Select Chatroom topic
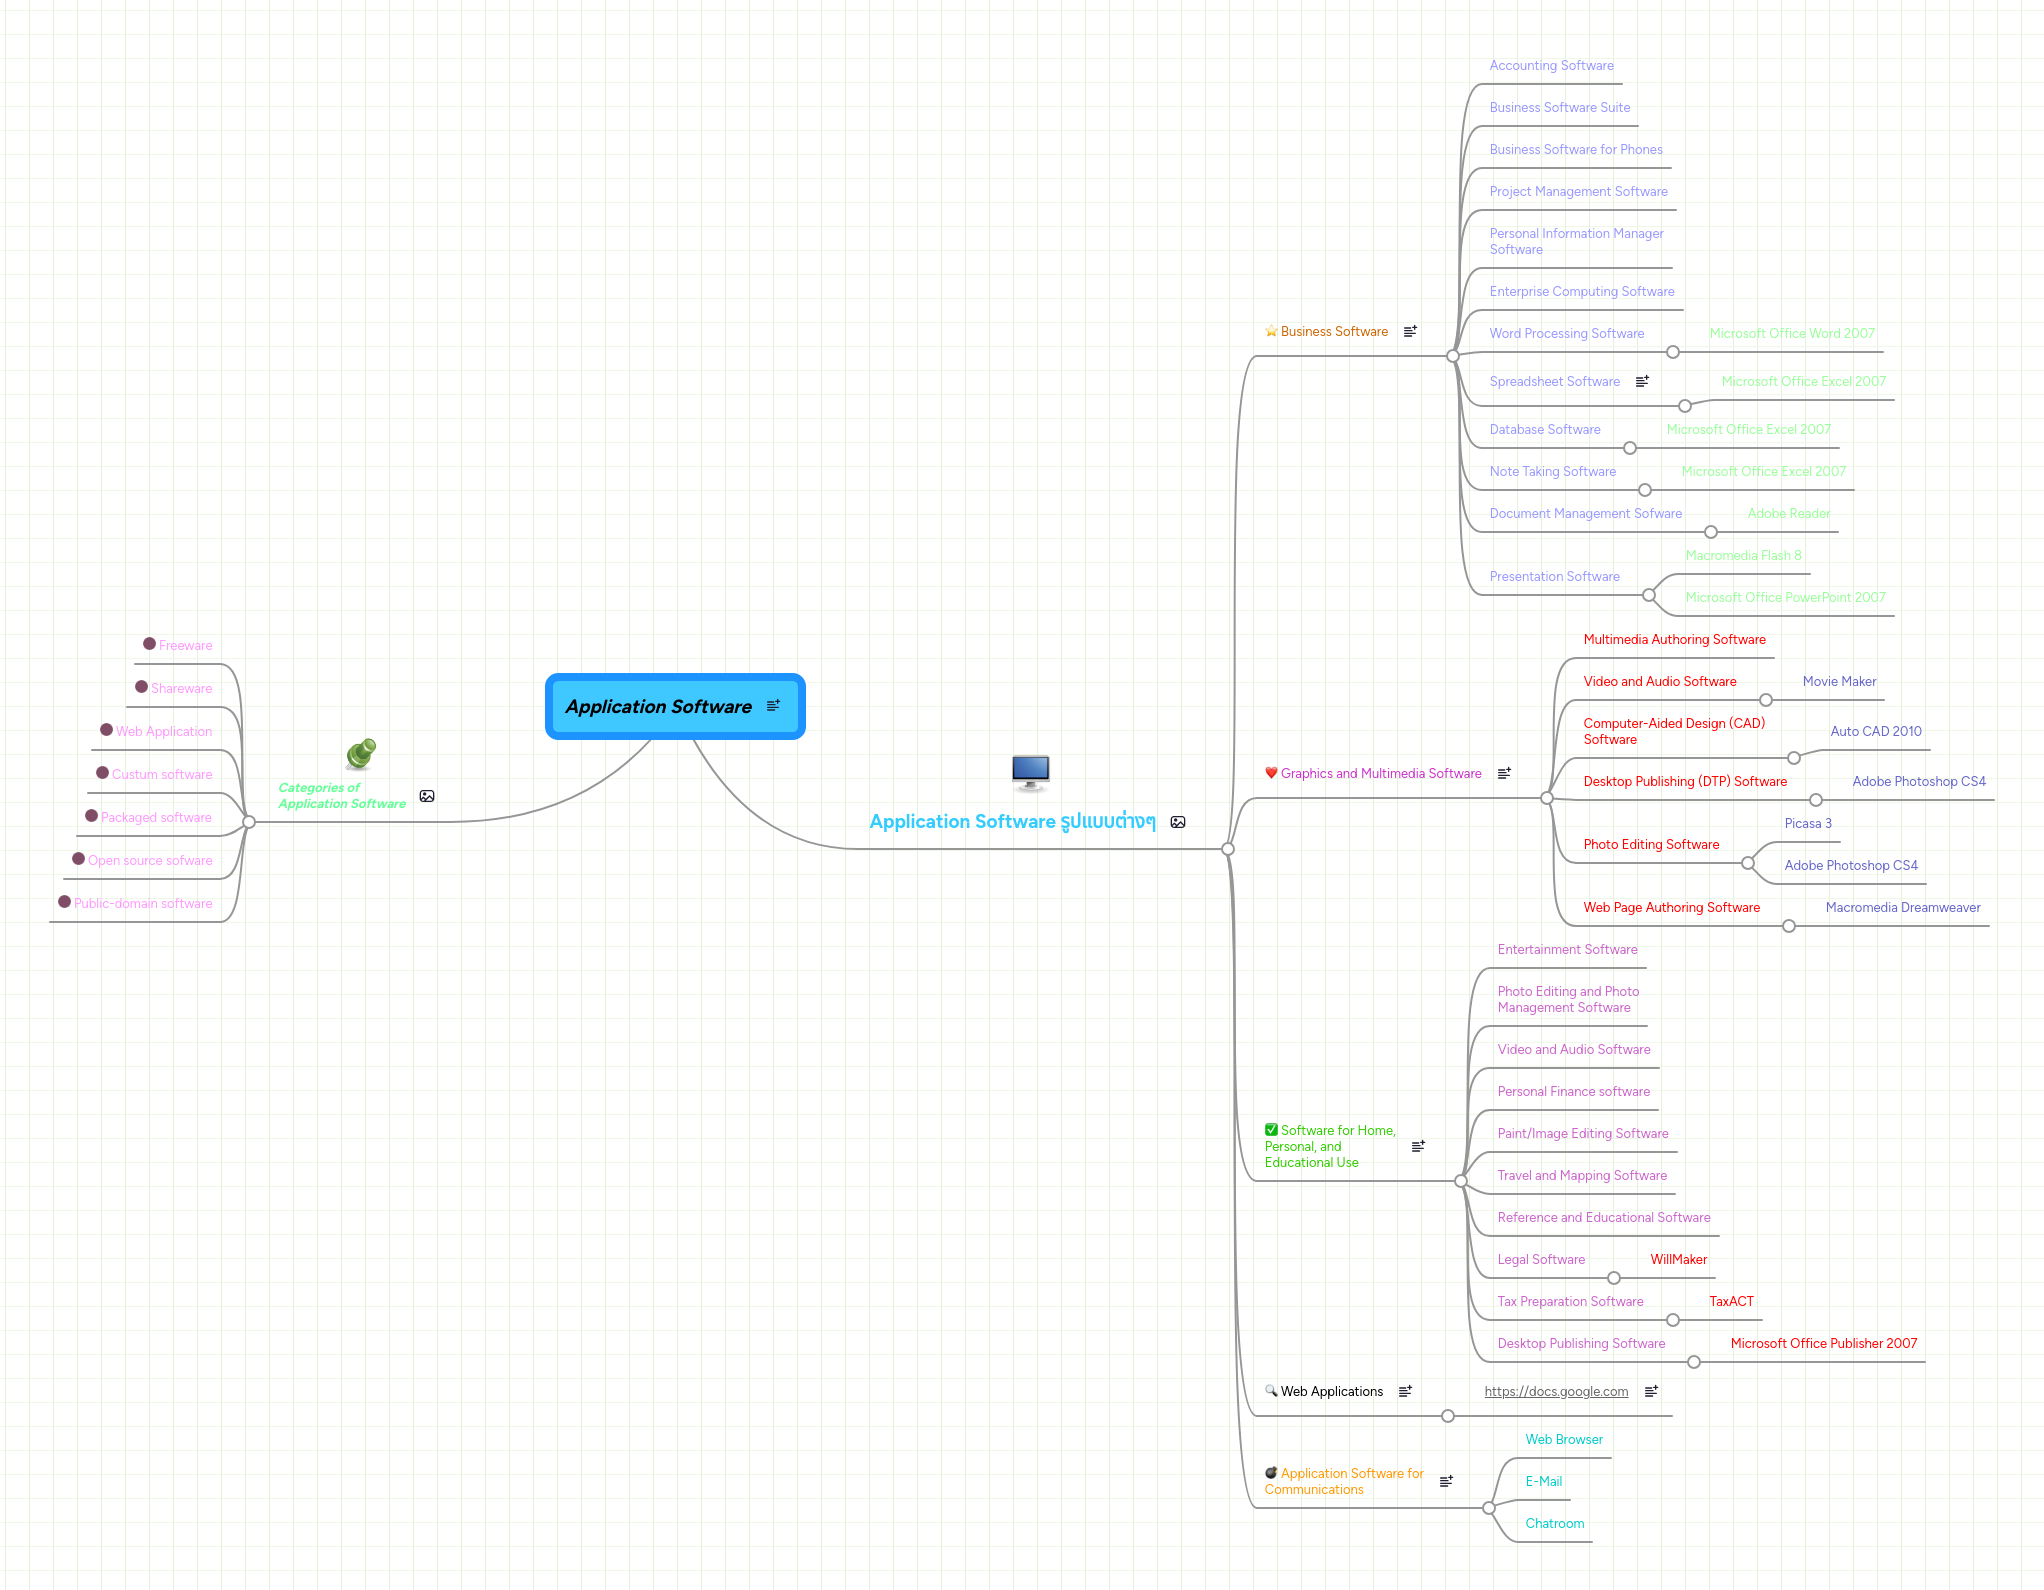Viewport: 2044px width, 1590px height. [1554, 1524]
